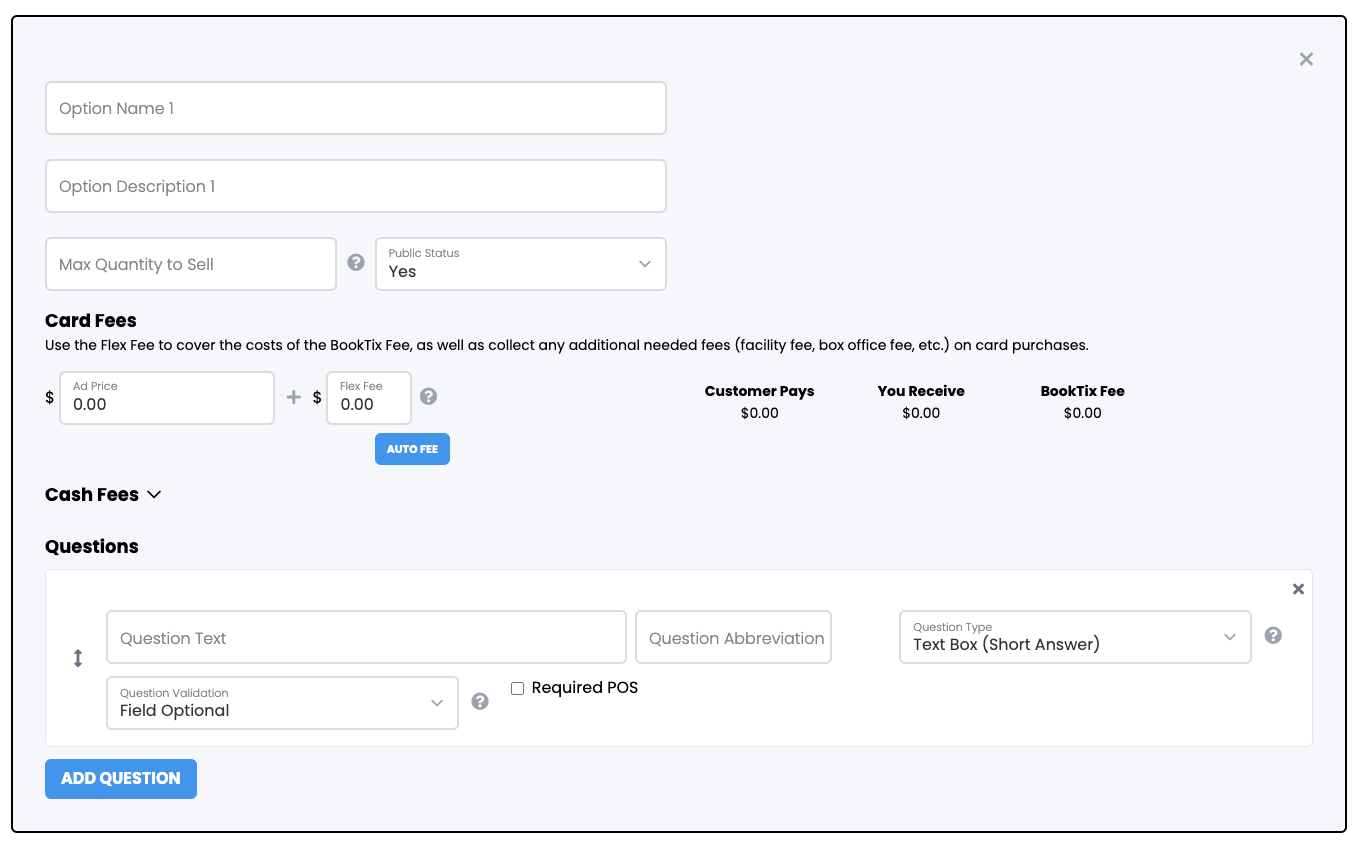Click help icon next to Max Quantity field
The width and height of the screenshot is (1356, 850).
tap(355, 263)
